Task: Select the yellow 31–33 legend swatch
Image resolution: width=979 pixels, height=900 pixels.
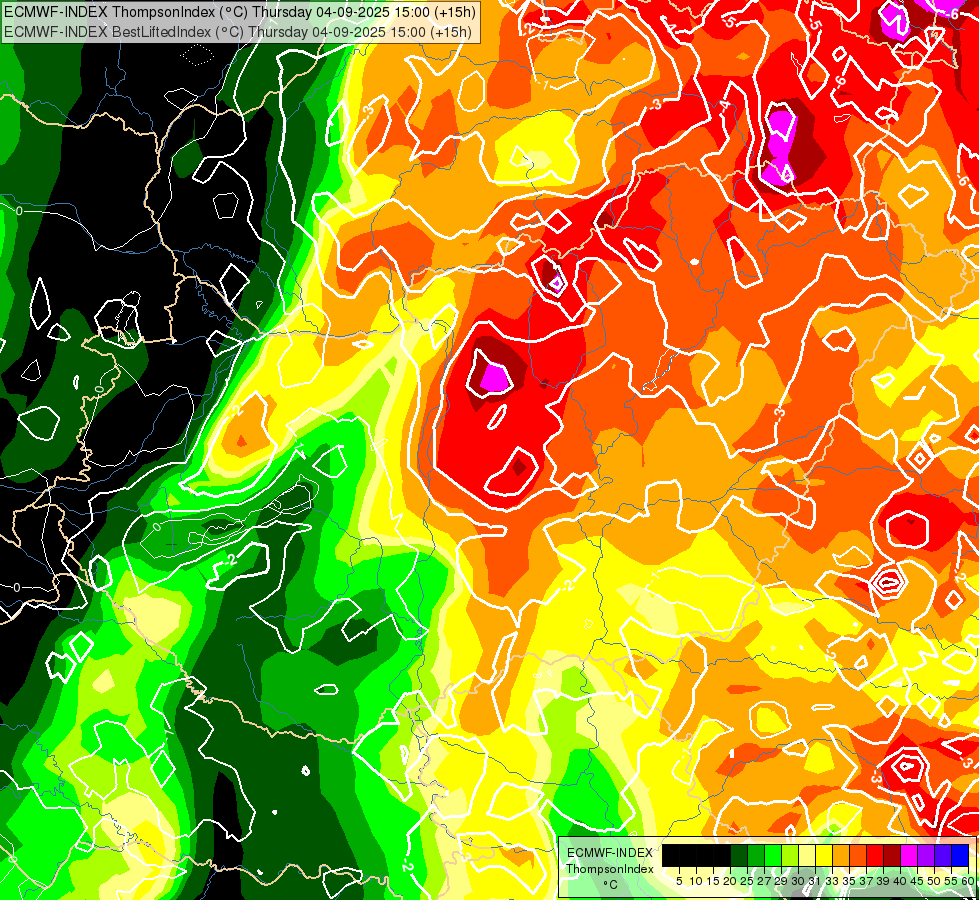Action: tap(824, 855)
